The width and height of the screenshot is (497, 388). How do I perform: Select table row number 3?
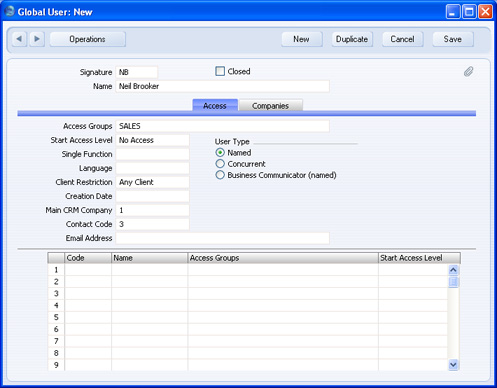(56, 294)
